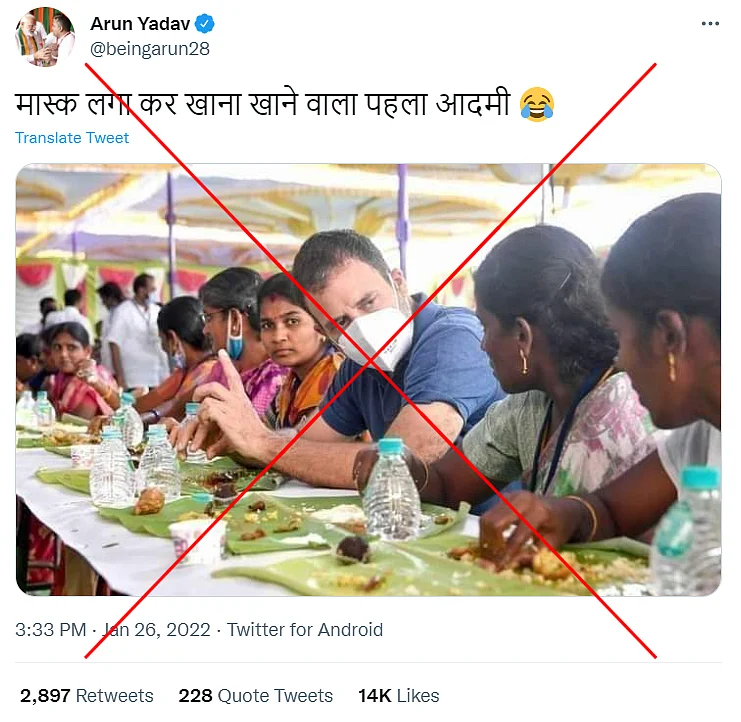Click the blue verified badge
The height and width of the screenshot is (722, 741).
click(205, 24)
